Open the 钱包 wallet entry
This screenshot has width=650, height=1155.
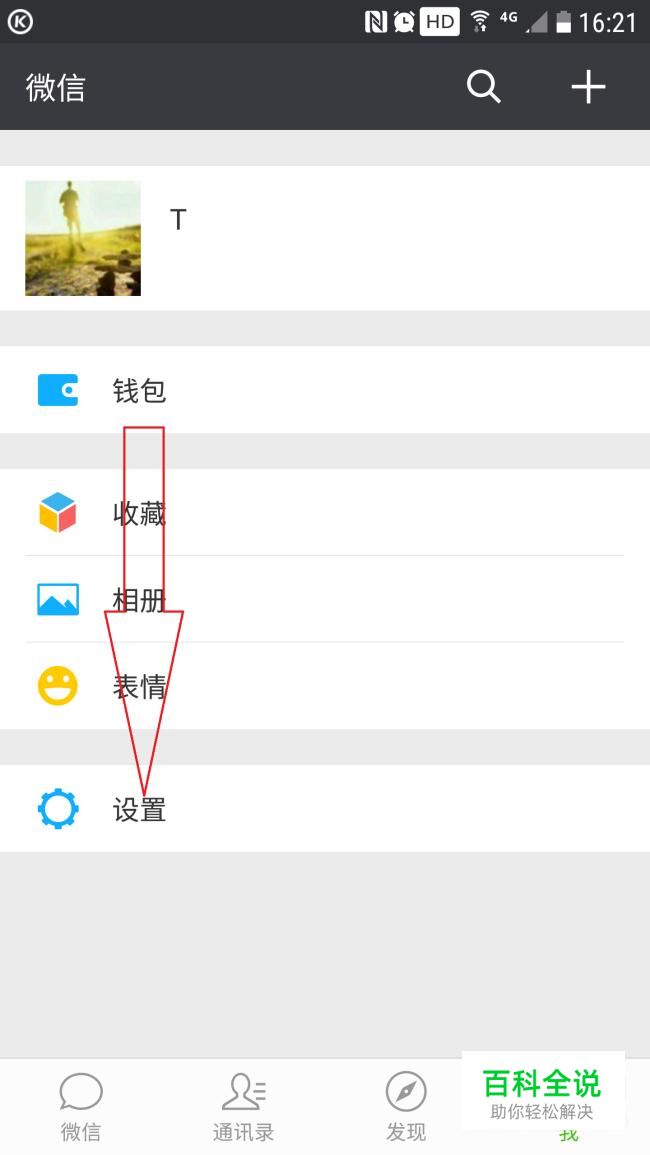(325, 390)
